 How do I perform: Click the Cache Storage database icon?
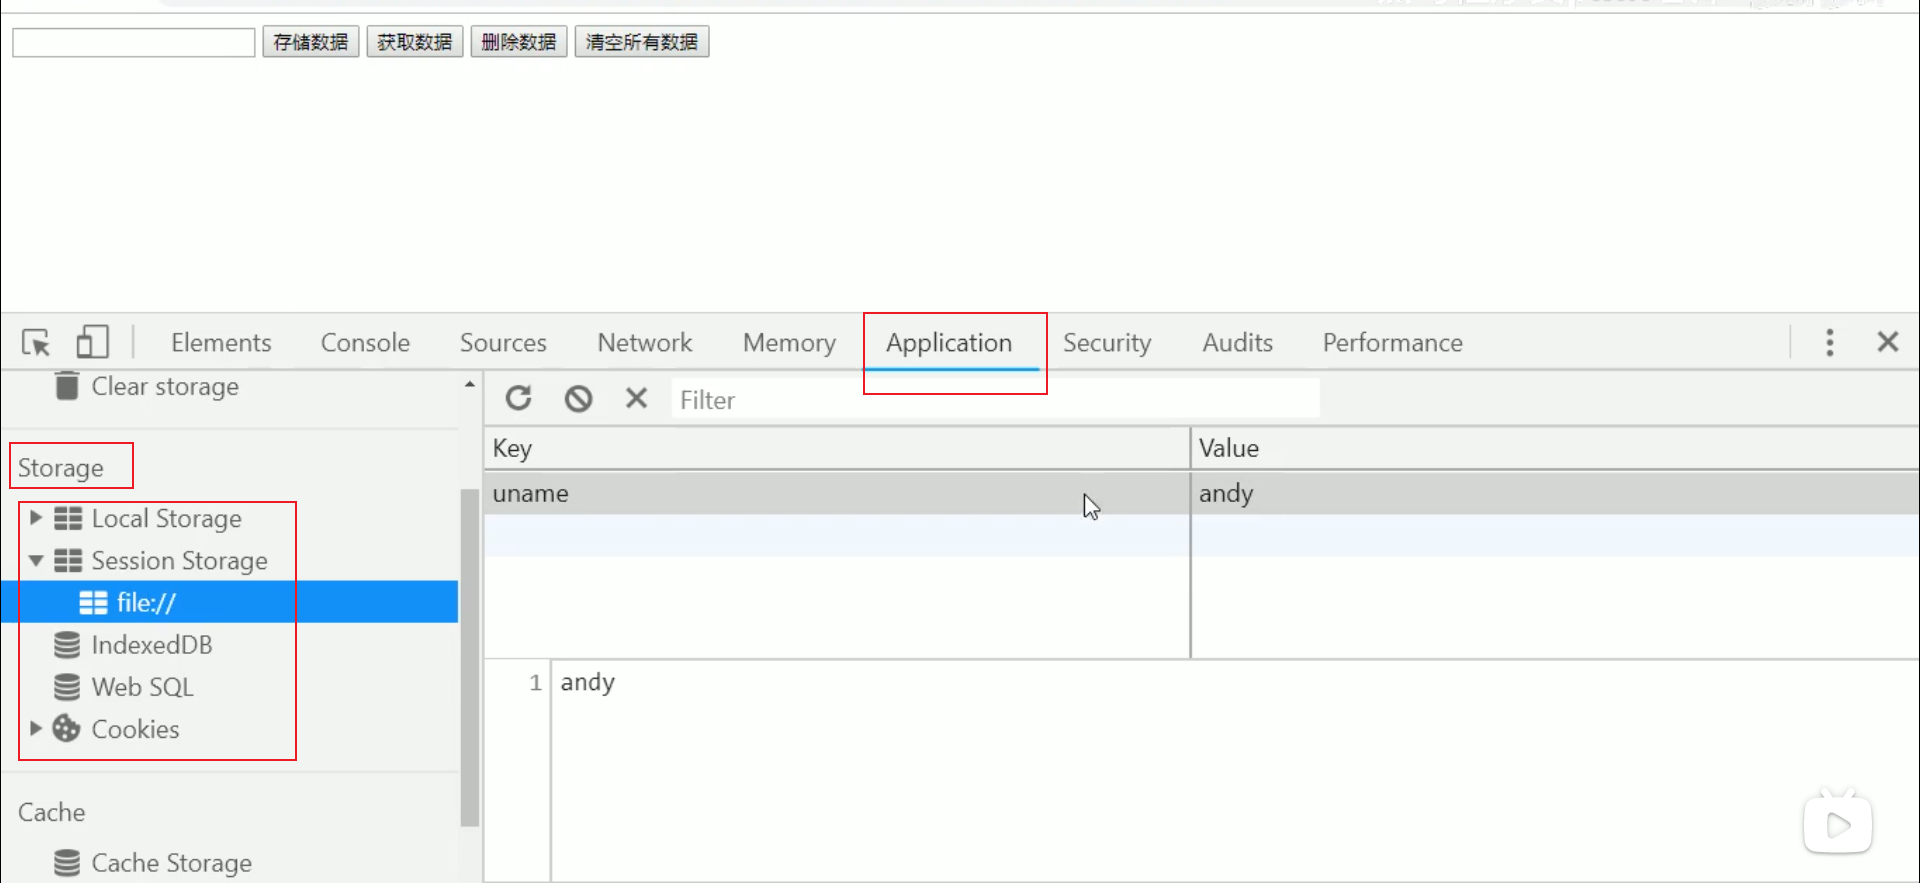[67, 863]
